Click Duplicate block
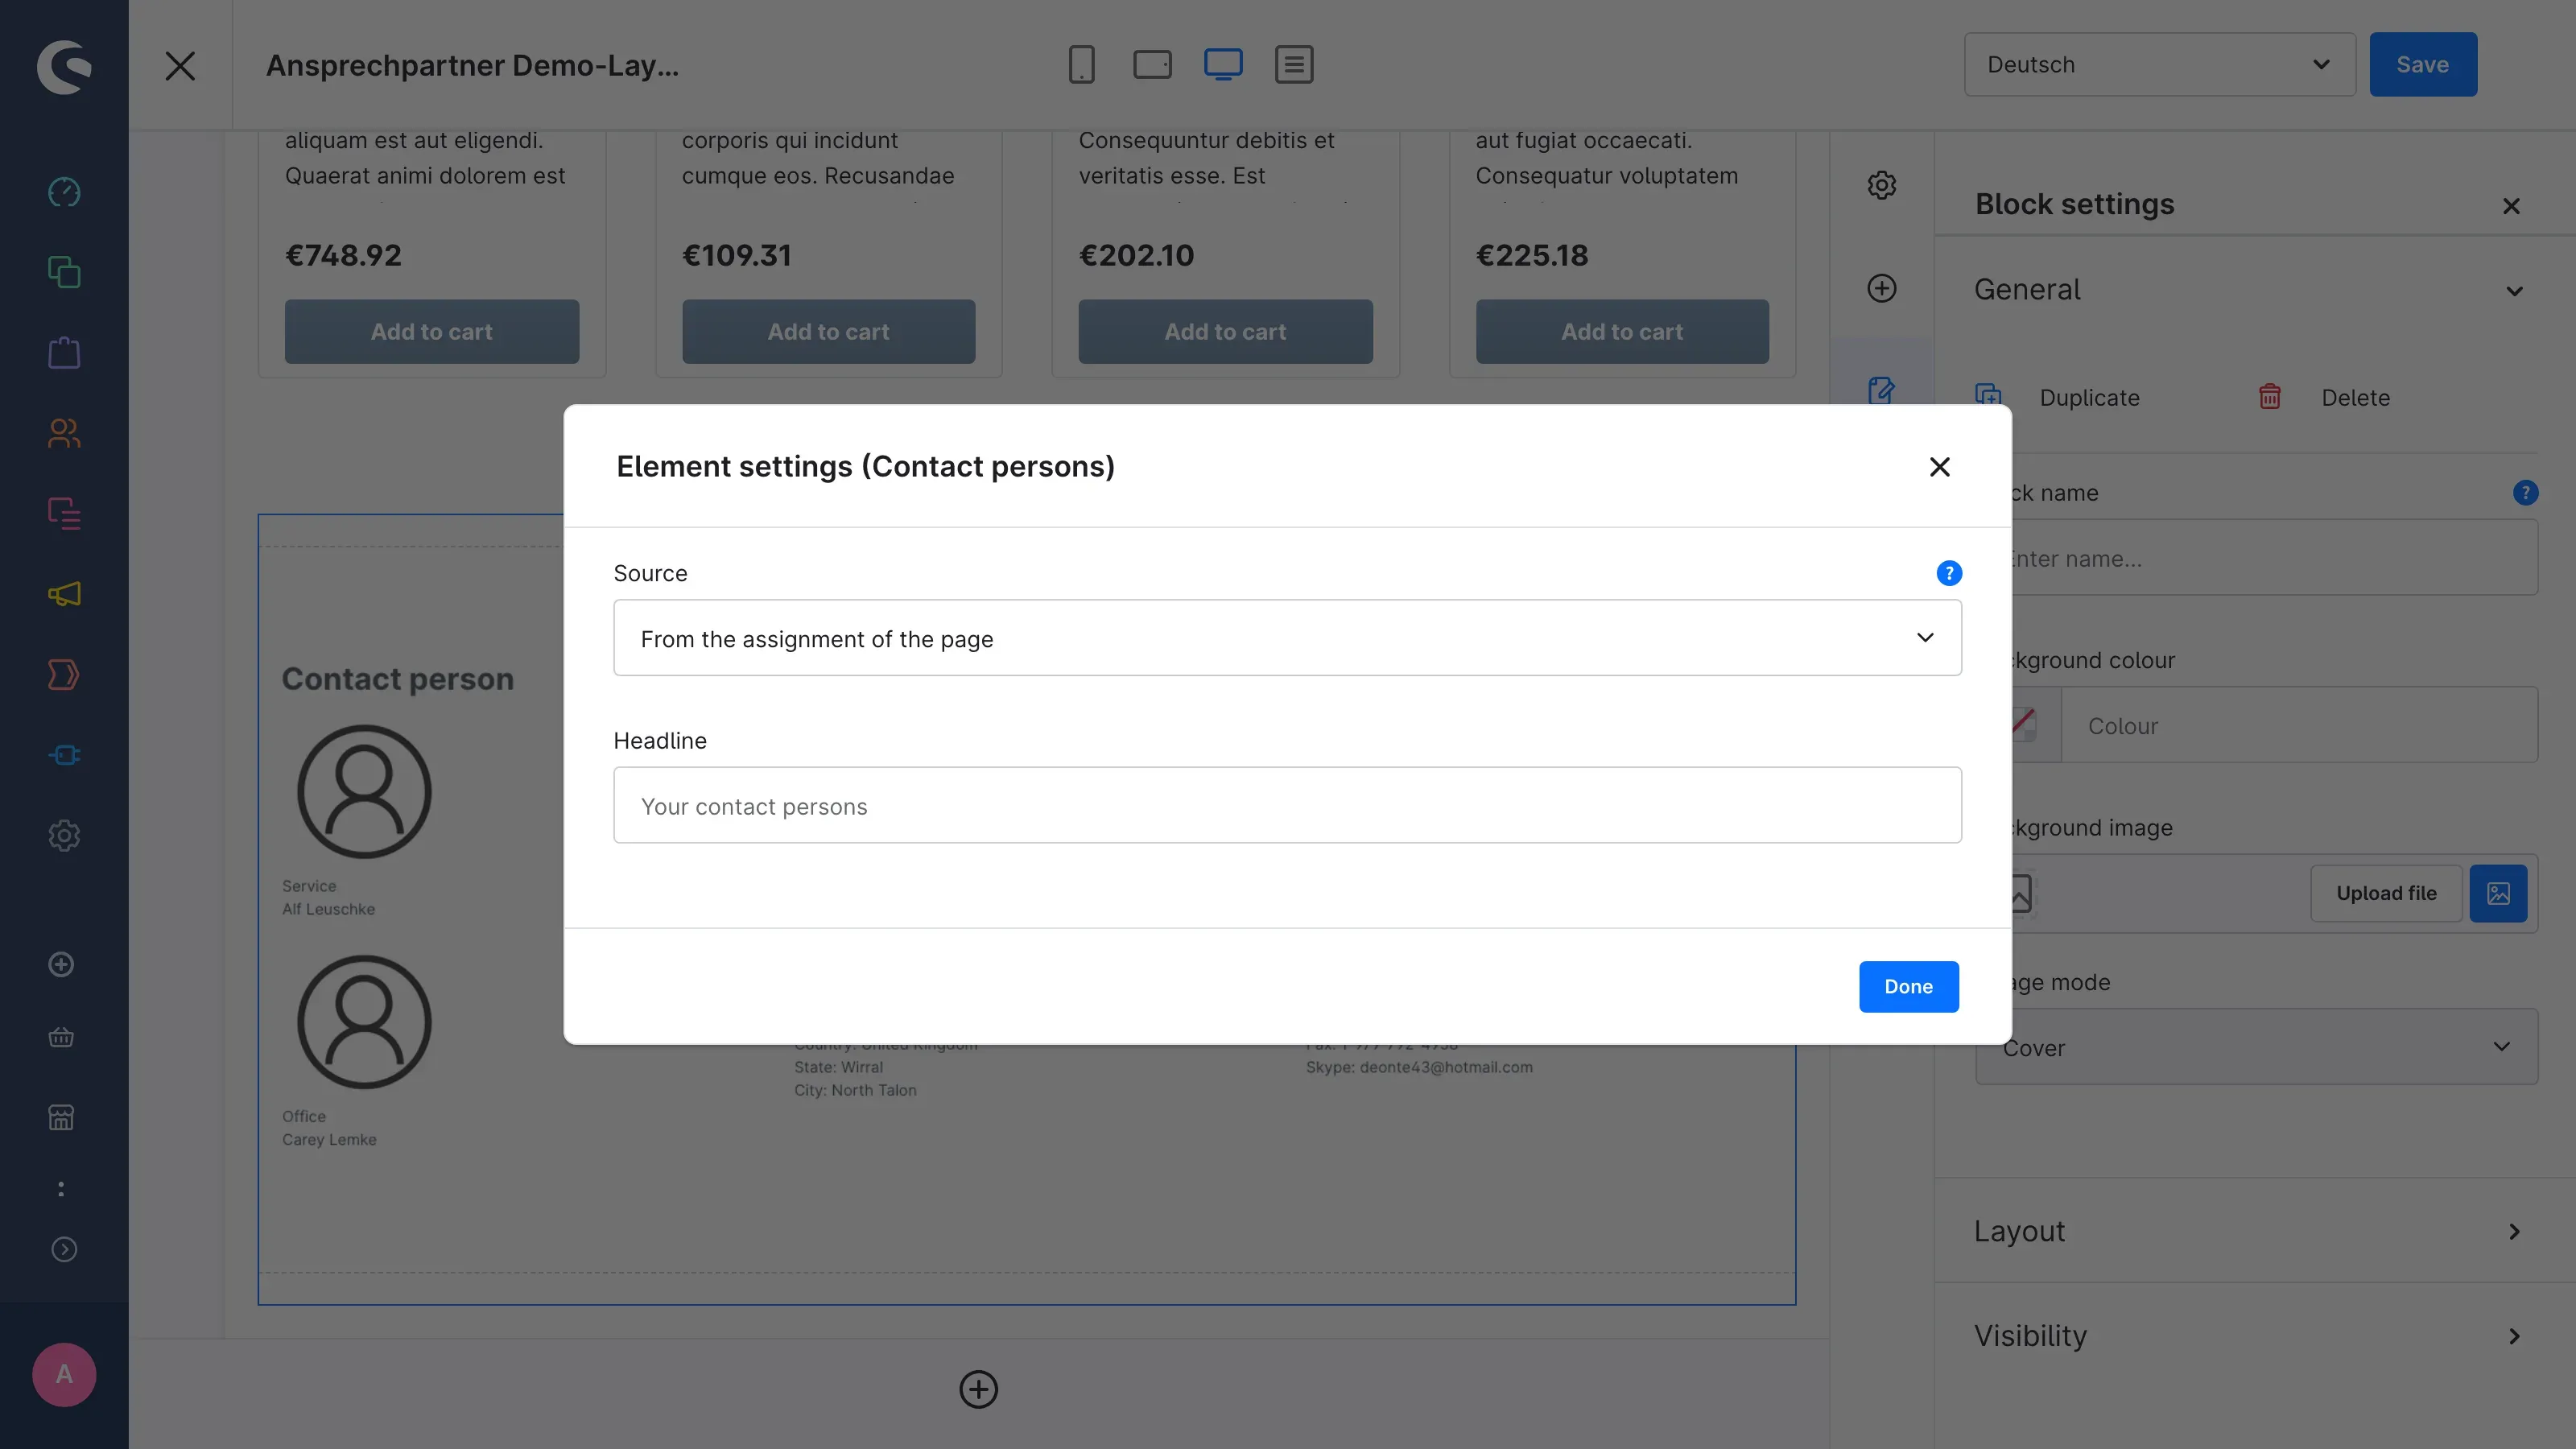Viewport: 2576px width, 1449px height. click(x=2057, y=398)
